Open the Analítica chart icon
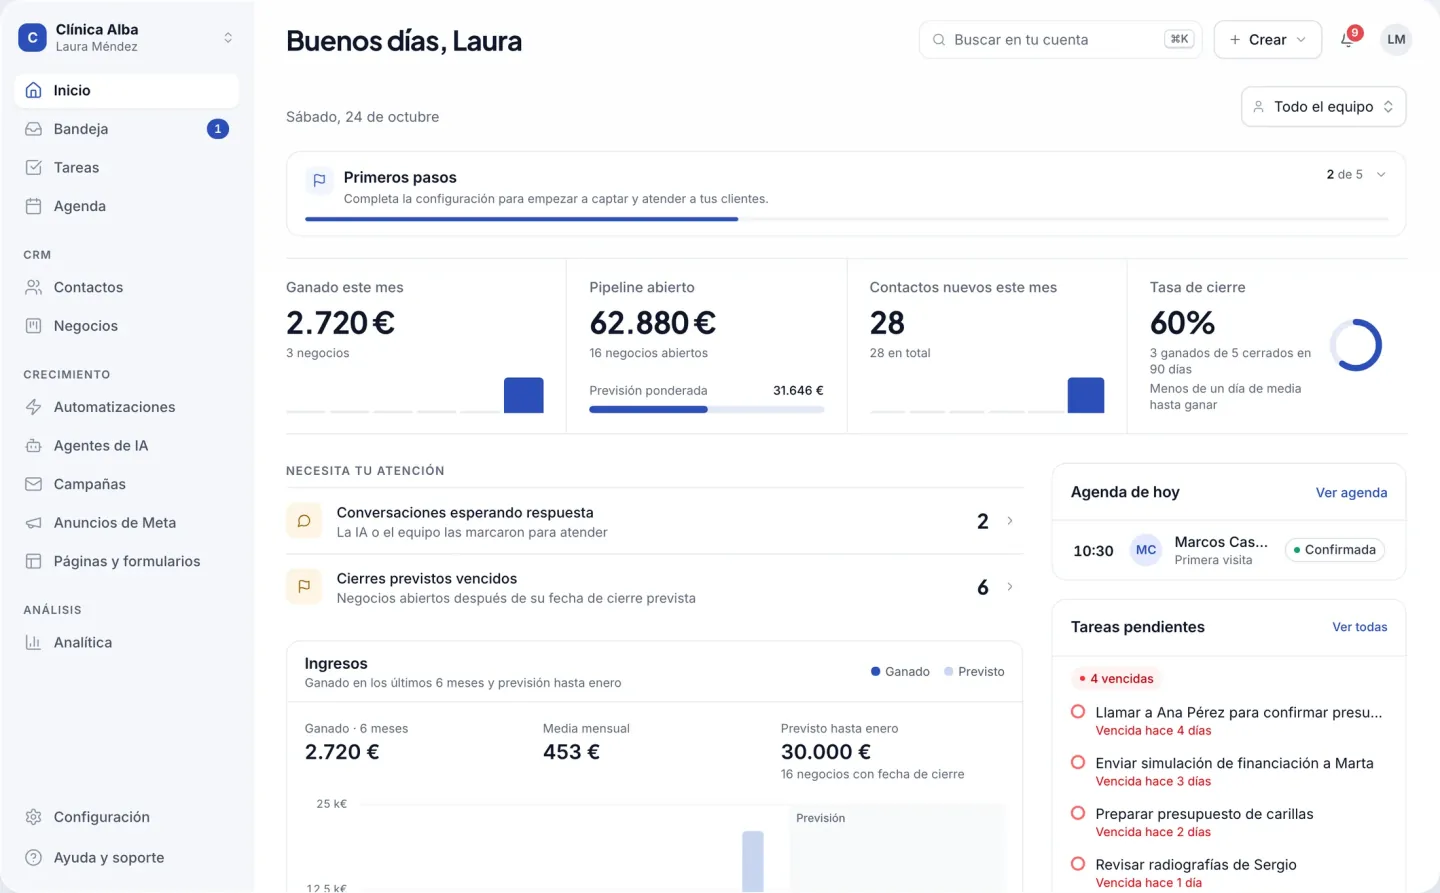Viewport: 1440px width, 893px height. 33,643
